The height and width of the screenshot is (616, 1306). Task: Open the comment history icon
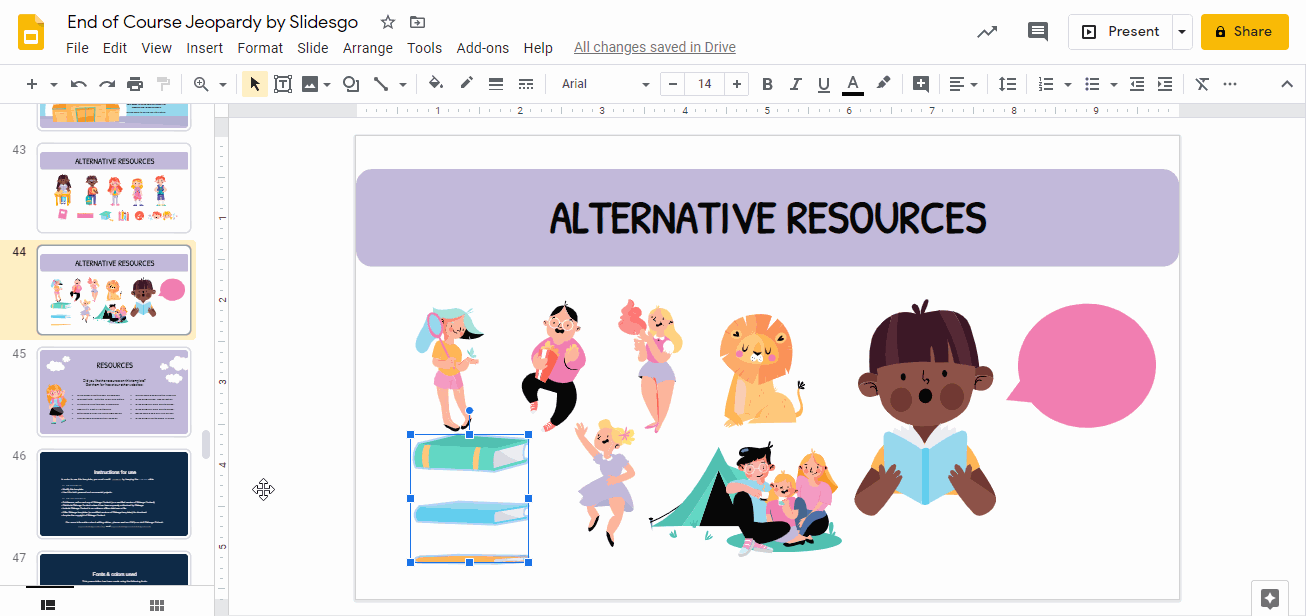[1038, 31]
